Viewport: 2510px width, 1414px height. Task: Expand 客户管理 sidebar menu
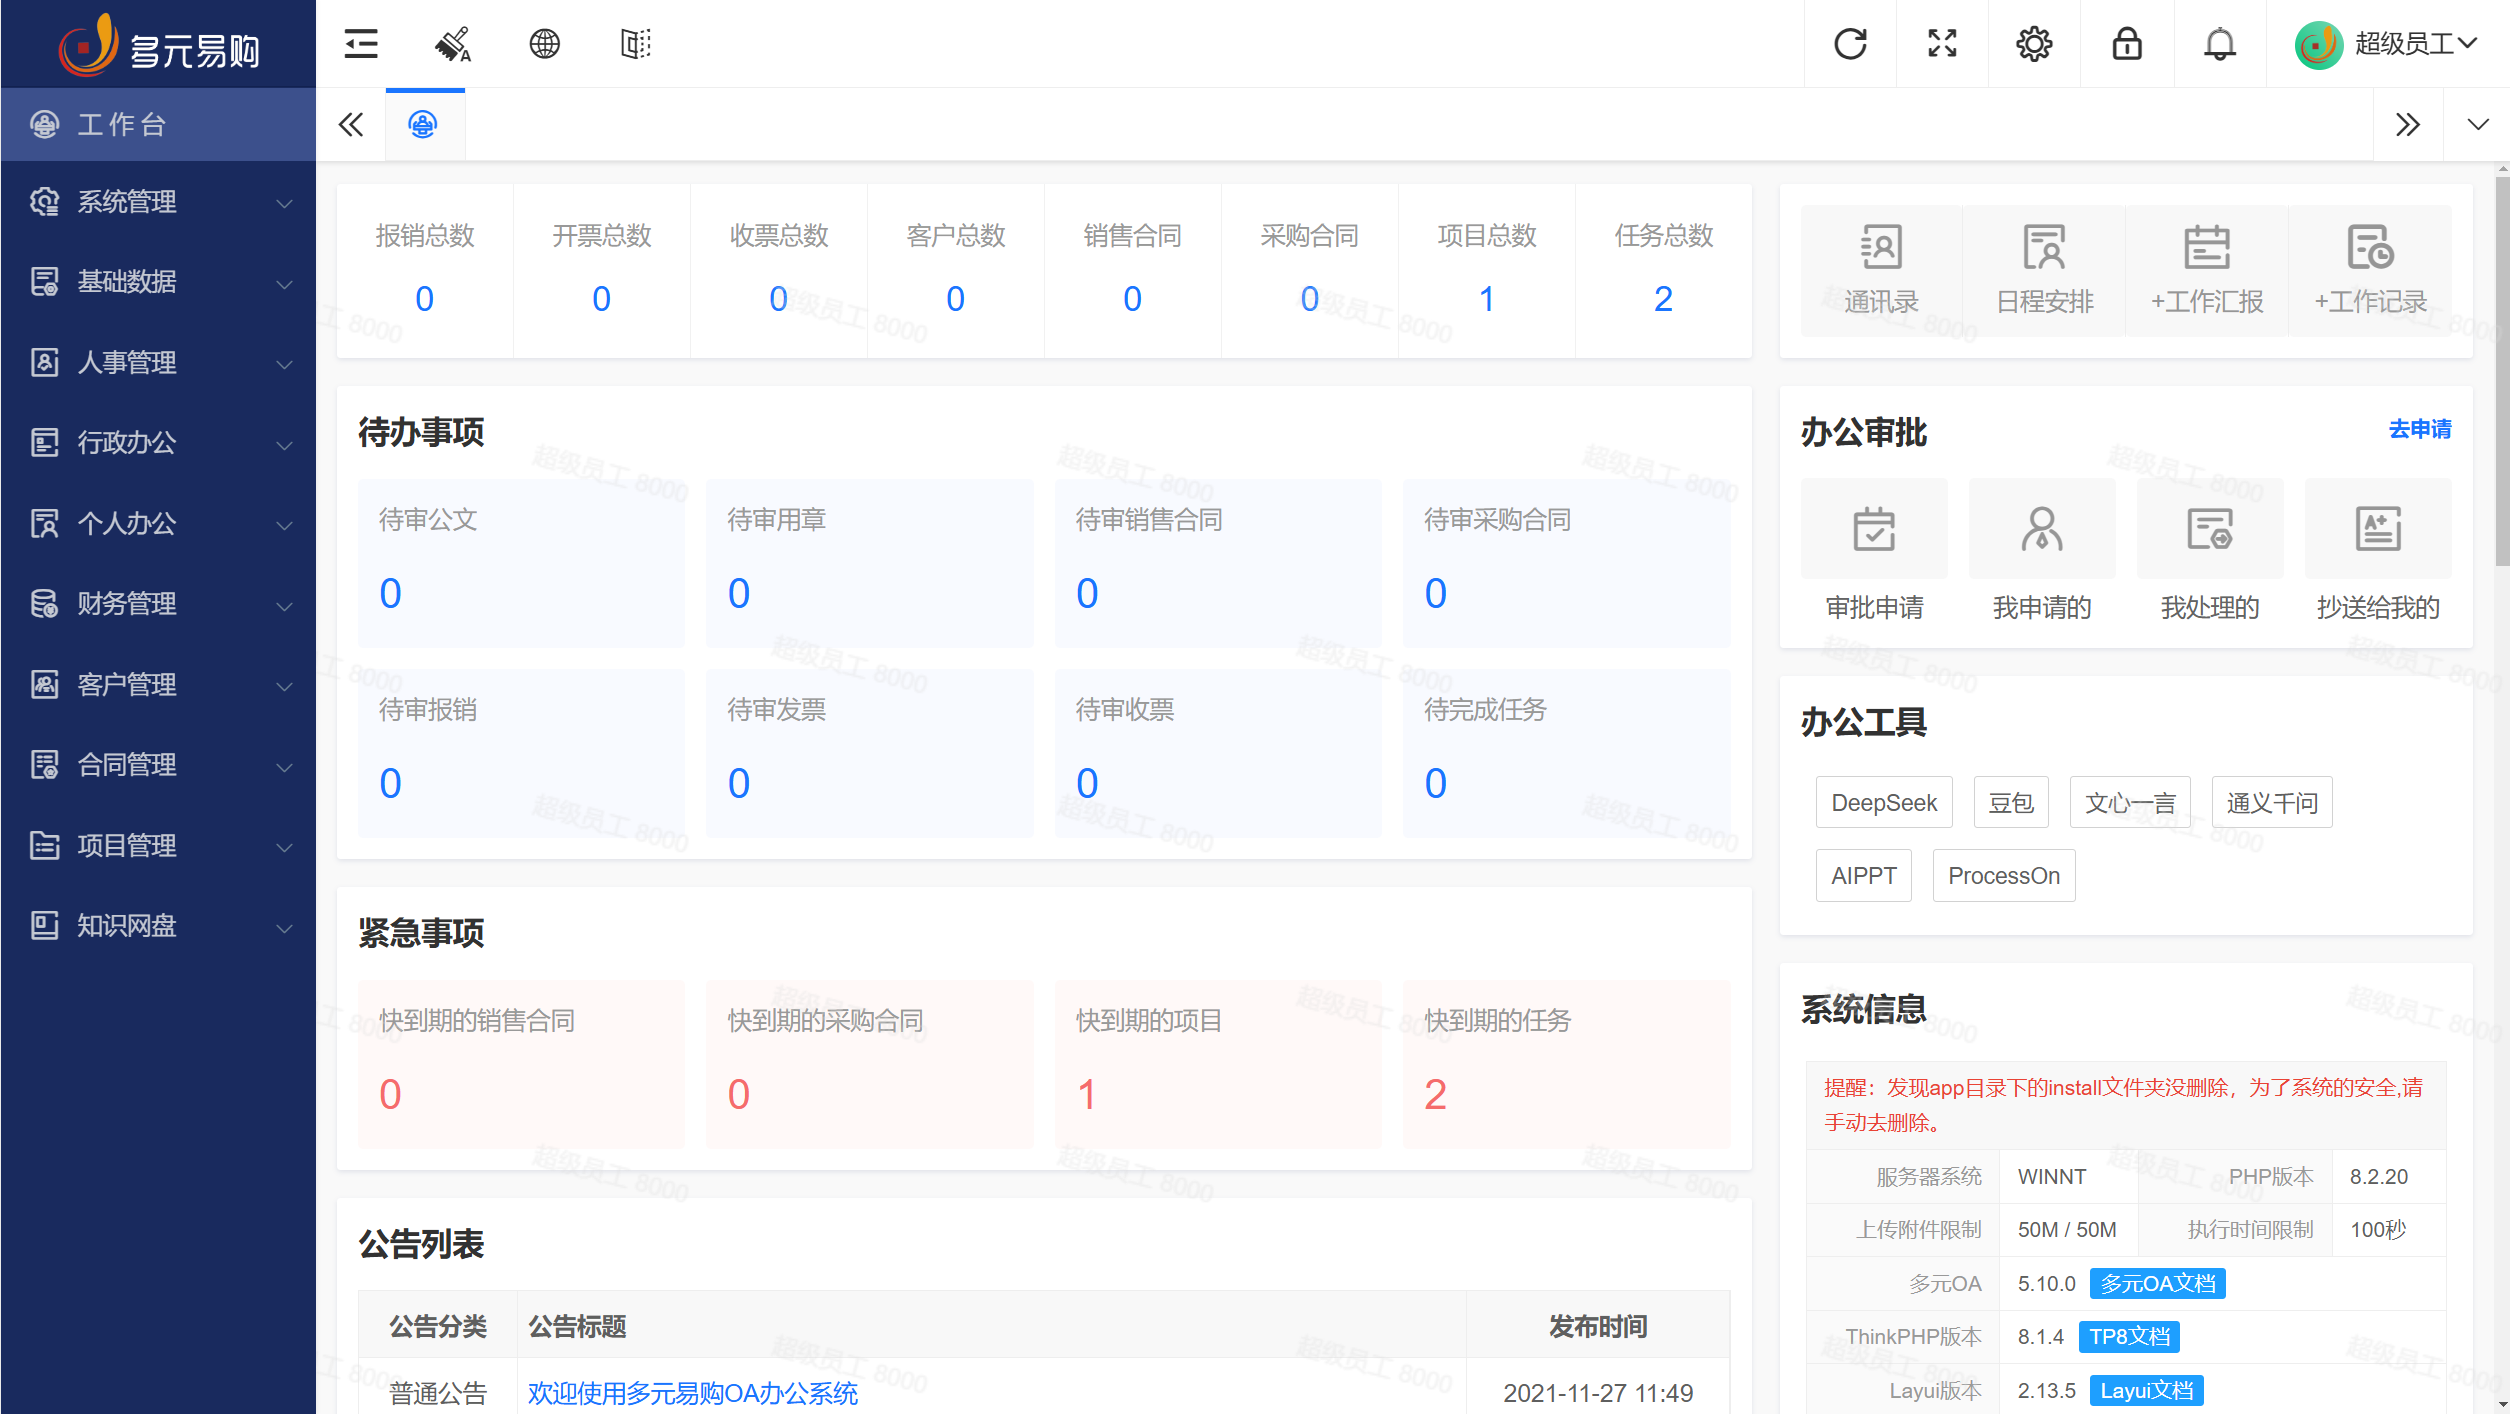coord(158,684)
